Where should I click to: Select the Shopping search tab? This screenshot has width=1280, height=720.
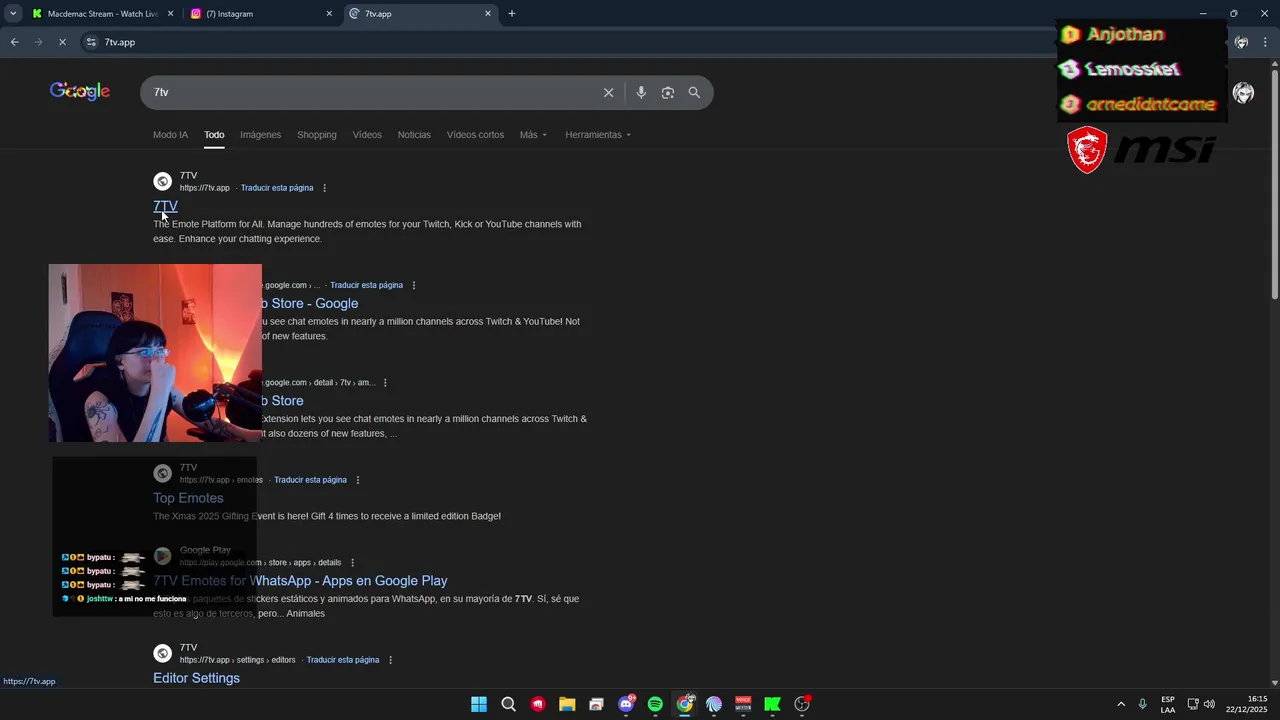[317, 135]
